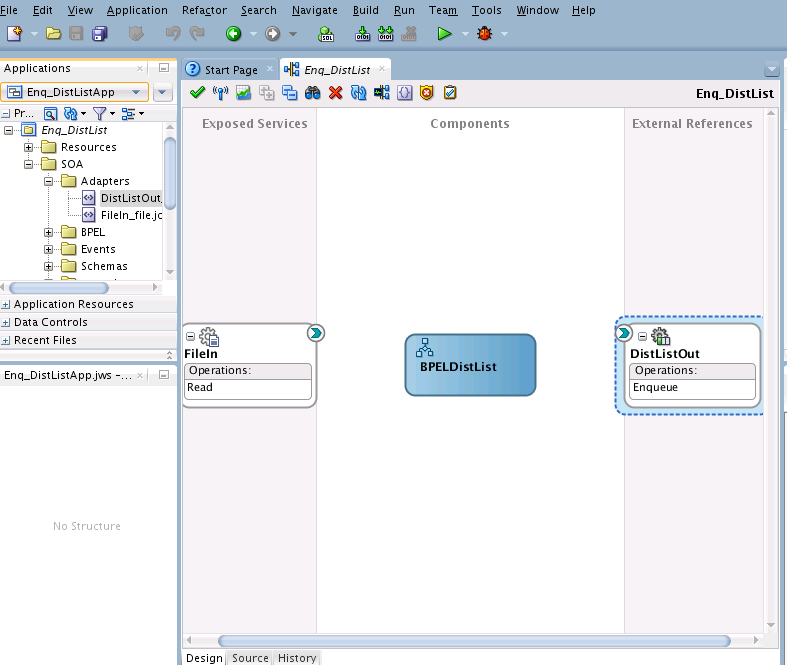This screenshot has width=787, height=665.
Task: Click the Open folder icon in toolbar
Action: pyautogui.click(x=53, y=34)
